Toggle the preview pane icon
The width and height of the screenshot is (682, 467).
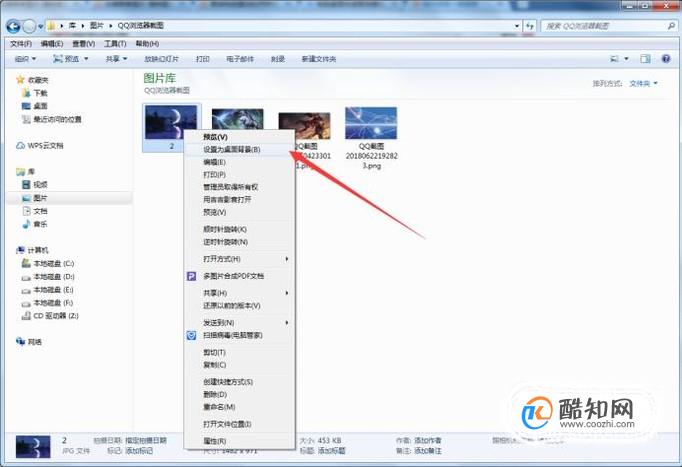tap(645, 59)
